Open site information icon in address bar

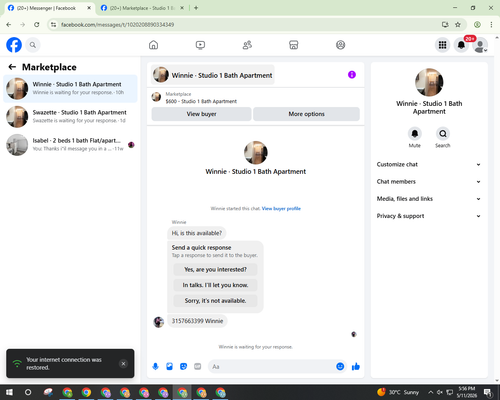(x=54, y=24)
